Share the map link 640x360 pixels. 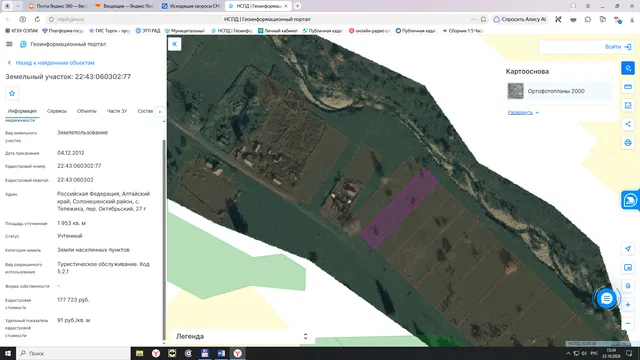[628, 124]
